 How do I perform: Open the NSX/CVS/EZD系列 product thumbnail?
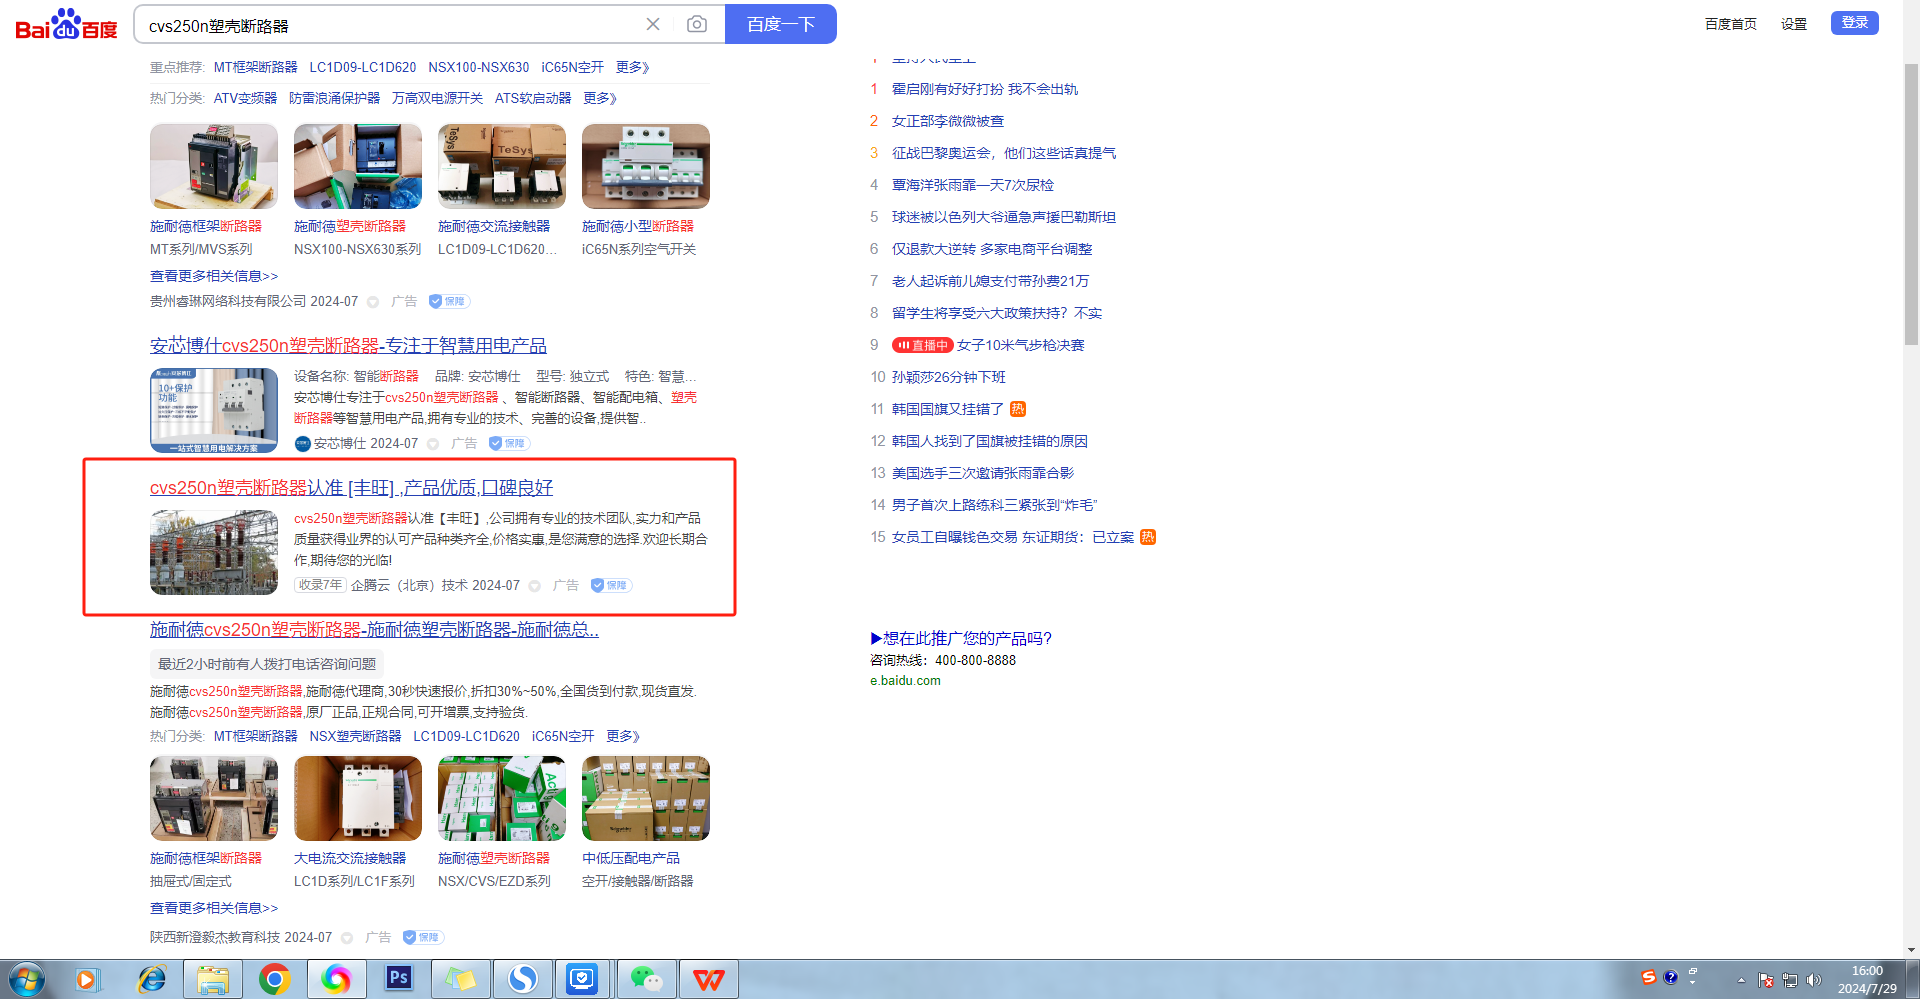tap(502, 798)
